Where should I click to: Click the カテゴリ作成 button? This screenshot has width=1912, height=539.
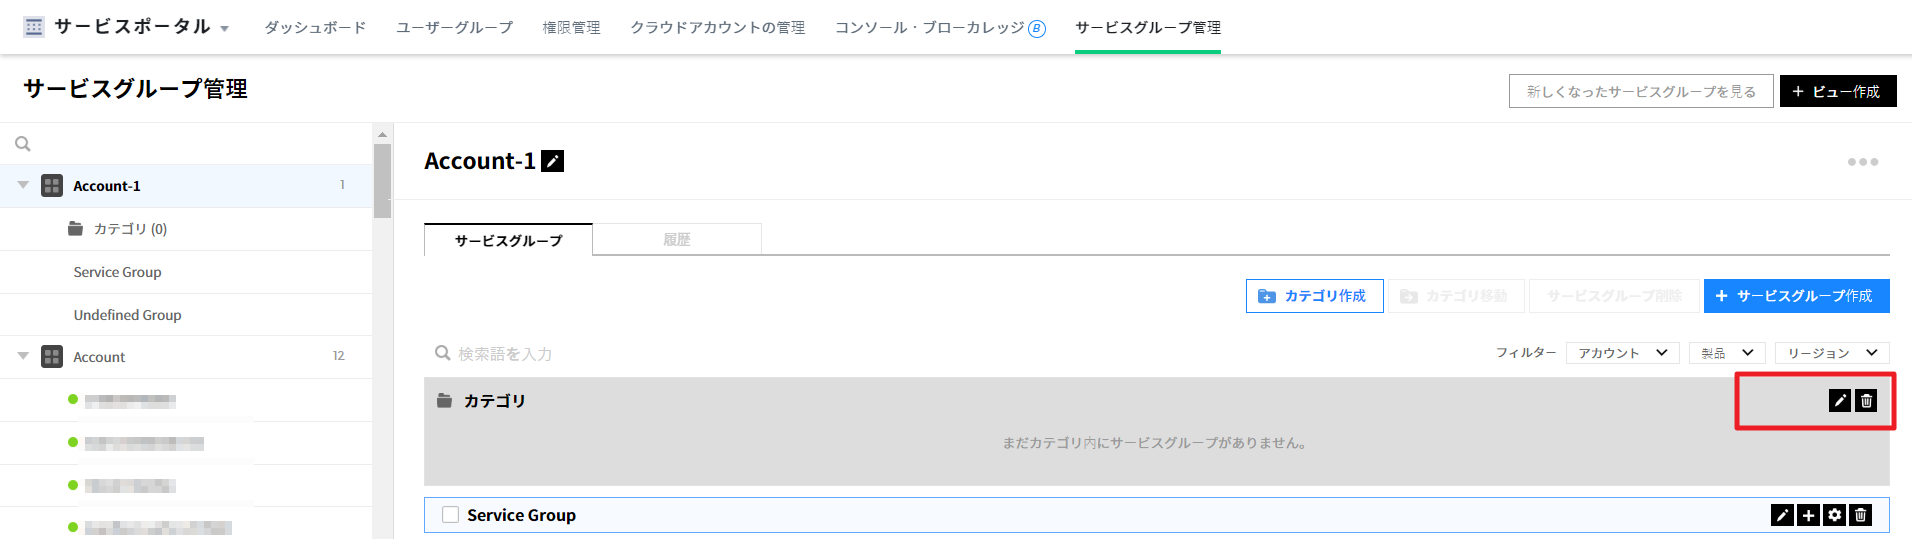click(1314, 296)
